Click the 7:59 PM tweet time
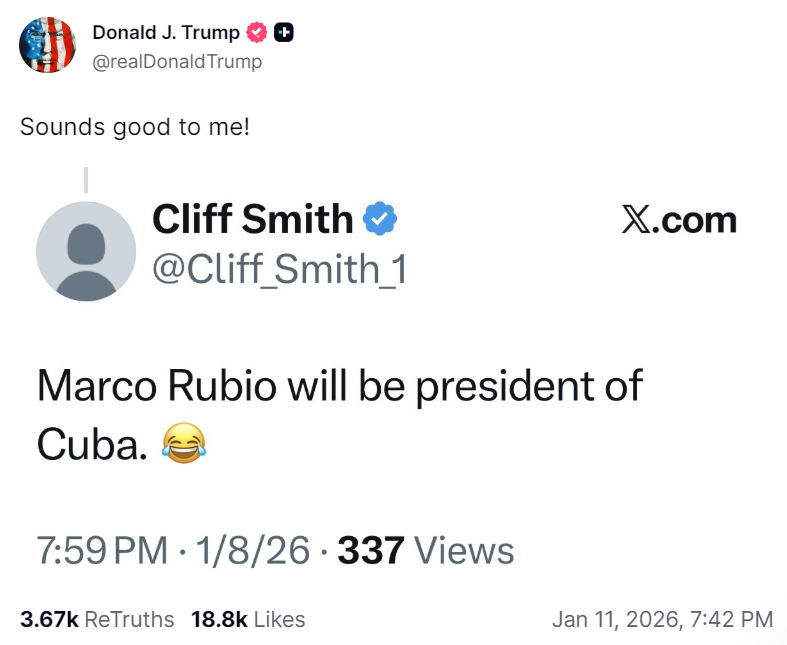 [x=102, y=550]
